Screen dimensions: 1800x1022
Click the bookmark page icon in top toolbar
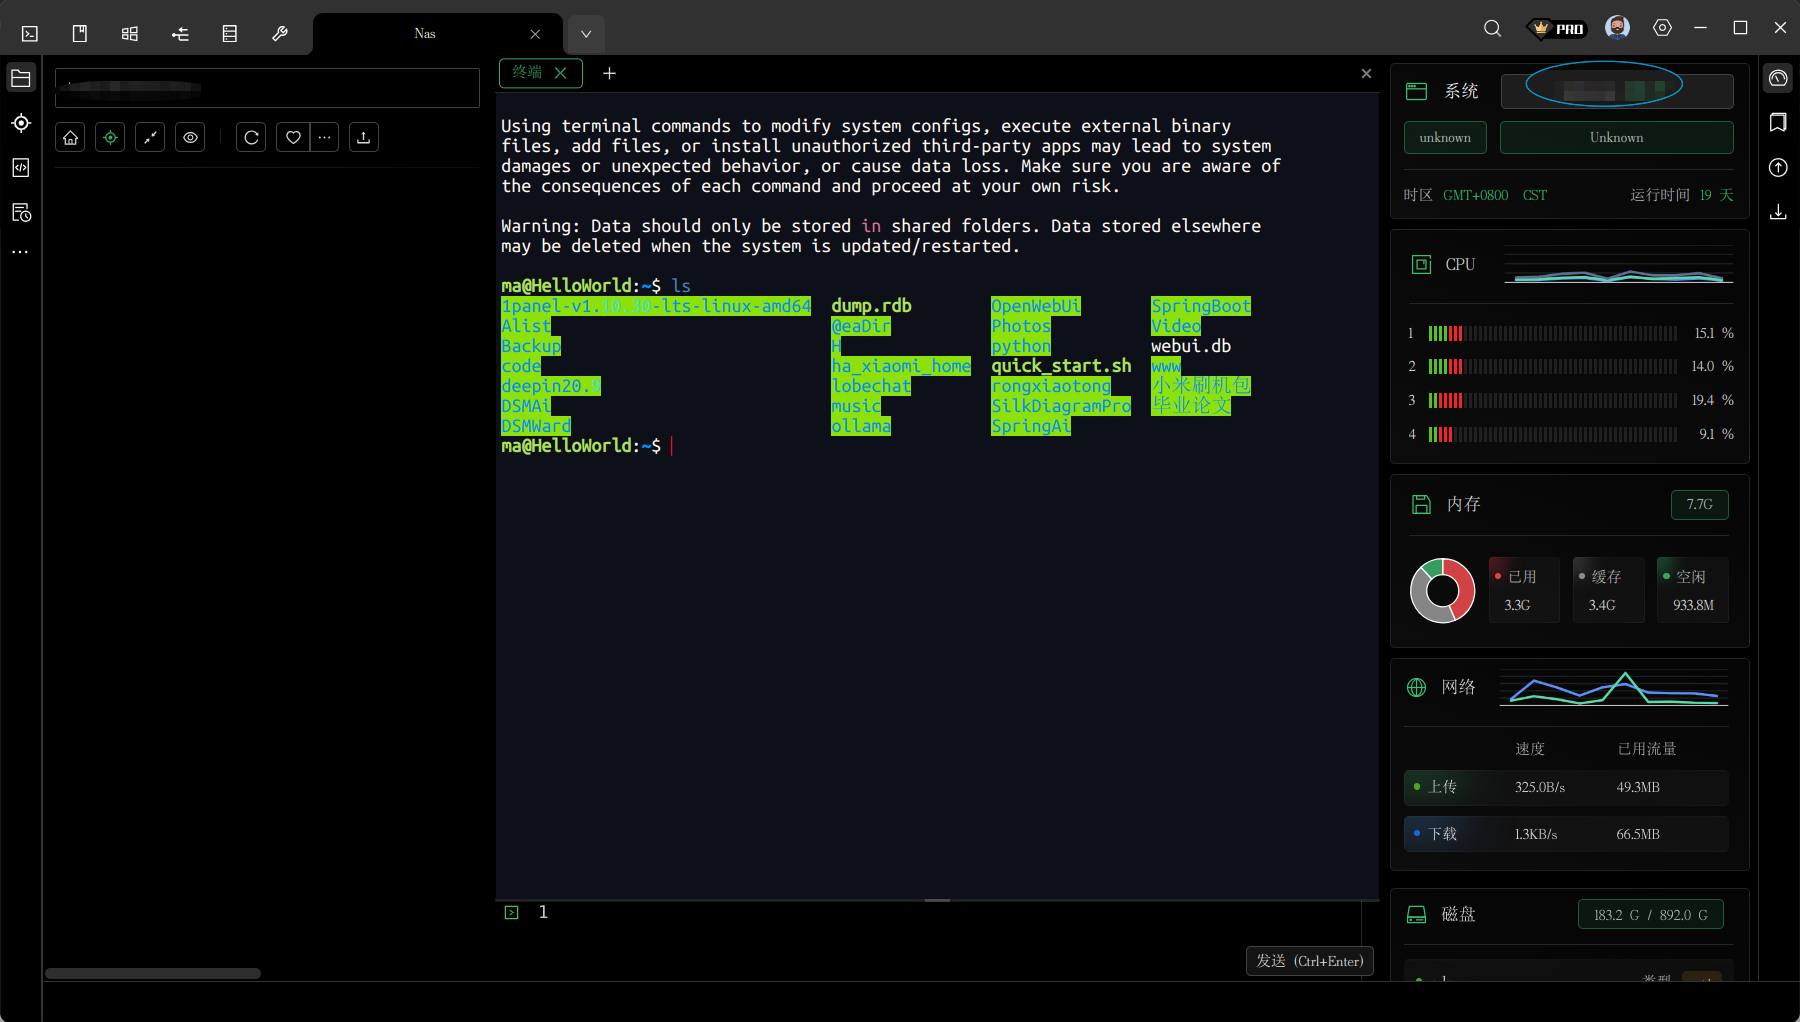click(80, 34)
